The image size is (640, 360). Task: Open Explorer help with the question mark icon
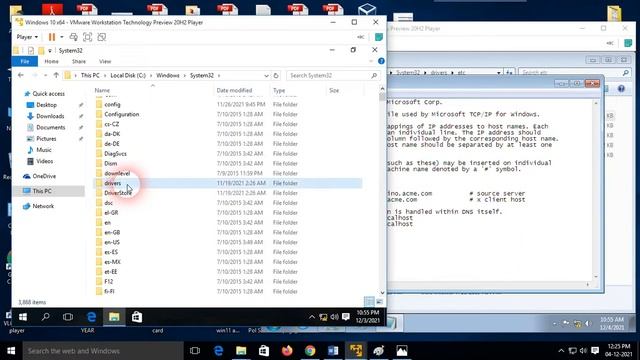pyautogui.click(x=381, y=61)
